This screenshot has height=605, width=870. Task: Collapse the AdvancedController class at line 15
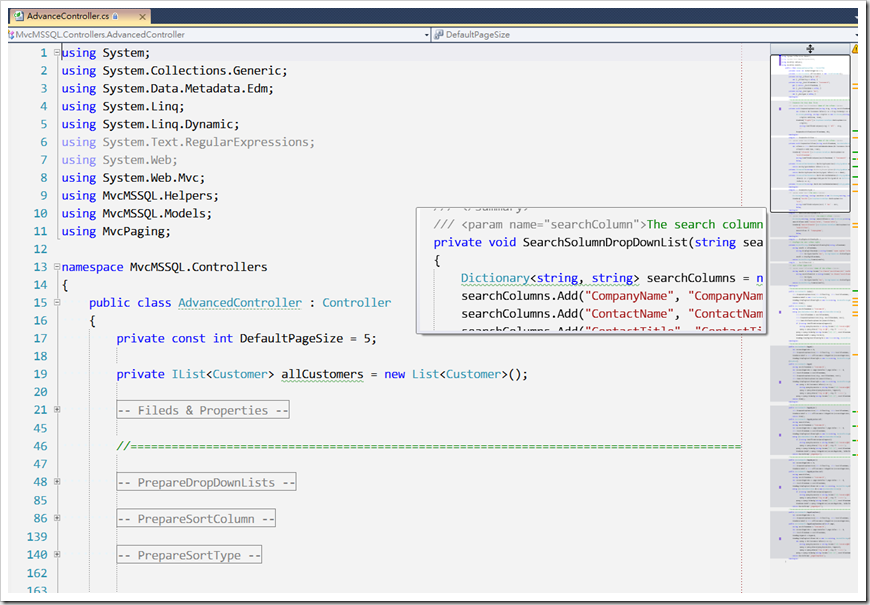(57, 302)
